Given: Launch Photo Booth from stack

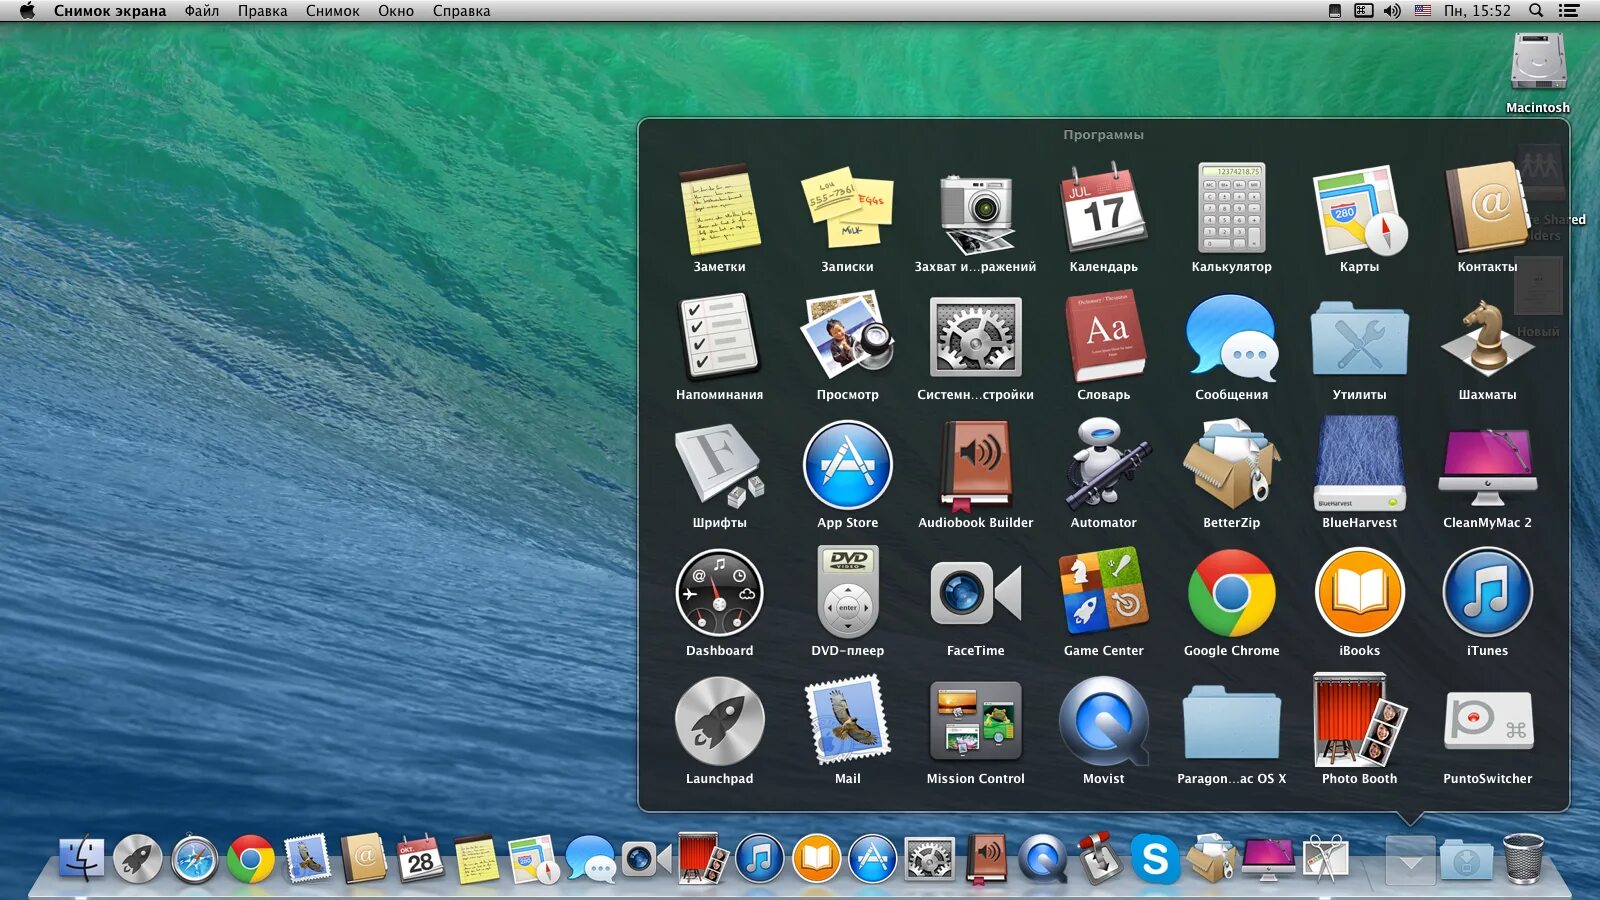Looking at the screenshot, I should 1359,720.
